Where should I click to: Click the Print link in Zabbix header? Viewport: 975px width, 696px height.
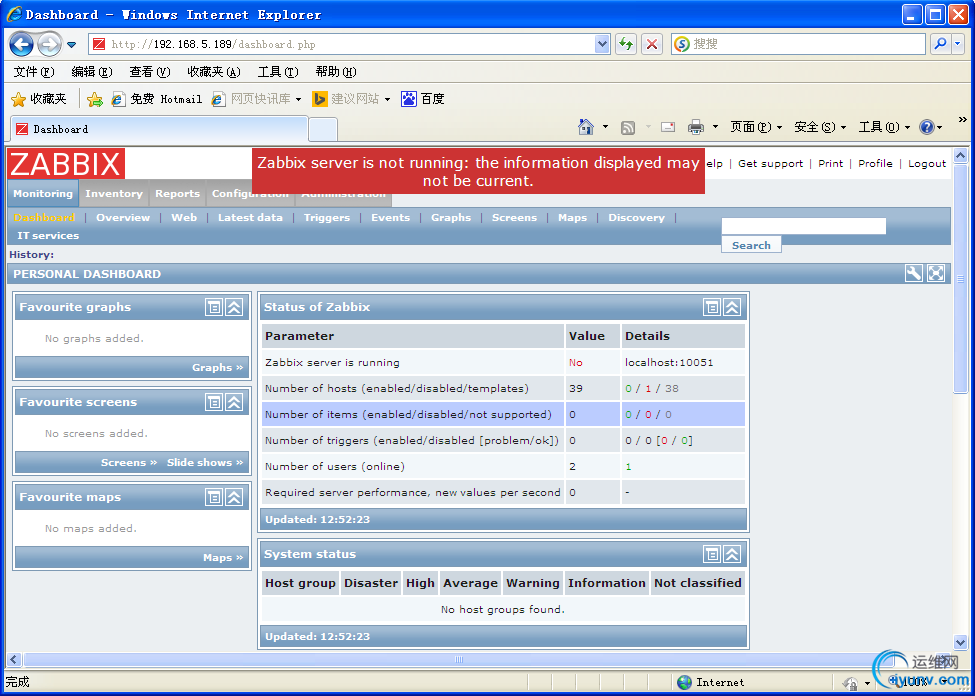coord(830,164)
